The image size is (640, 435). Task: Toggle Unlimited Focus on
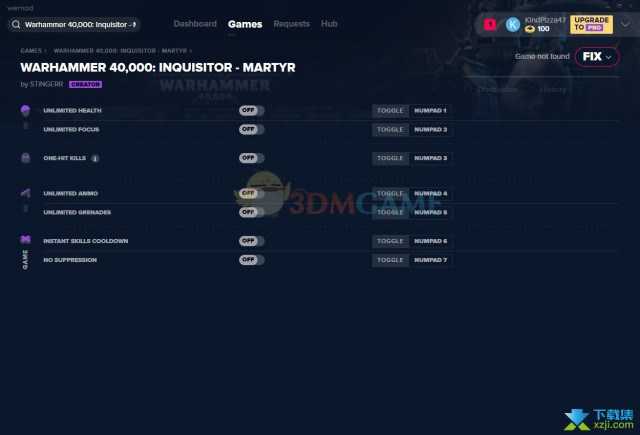(252, 129)
